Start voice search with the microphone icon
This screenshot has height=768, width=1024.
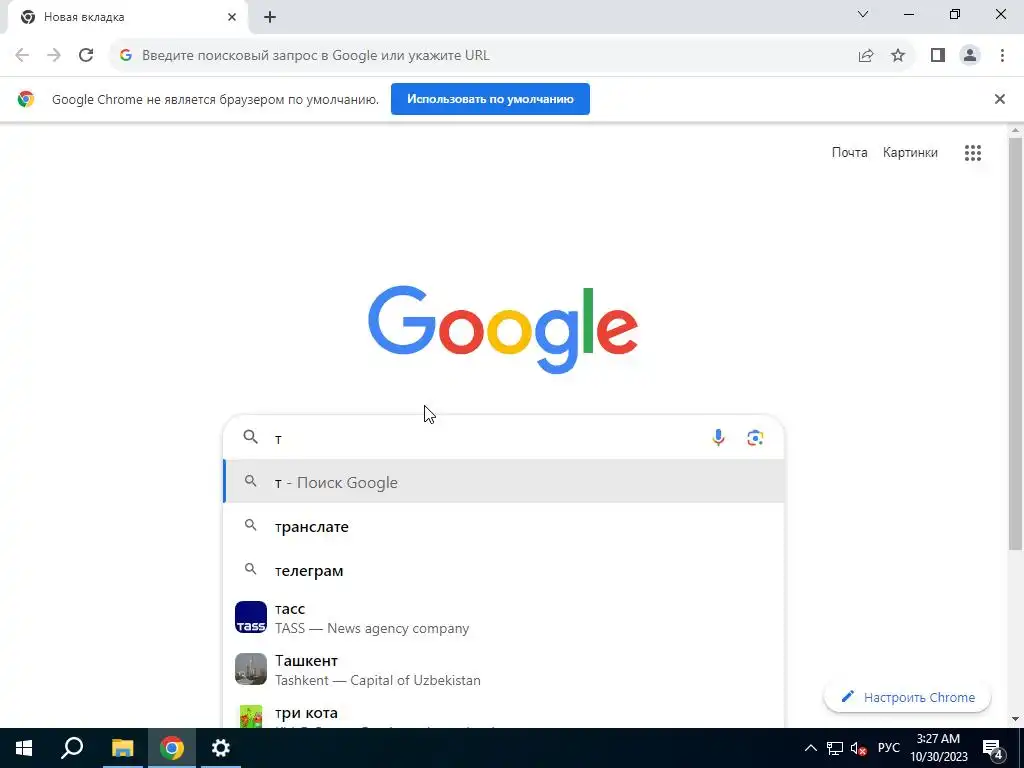click(718, 438)
